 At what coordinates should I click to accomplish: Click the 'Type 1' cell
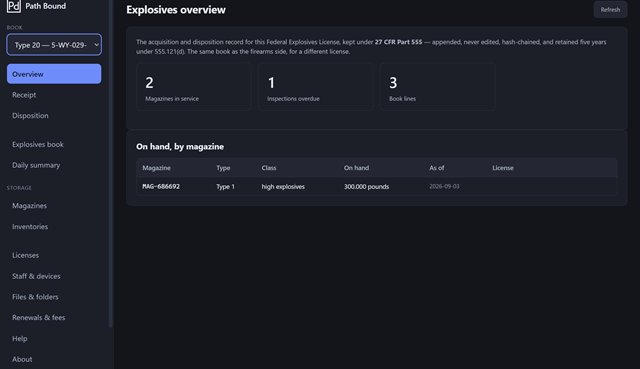[225, 187]
